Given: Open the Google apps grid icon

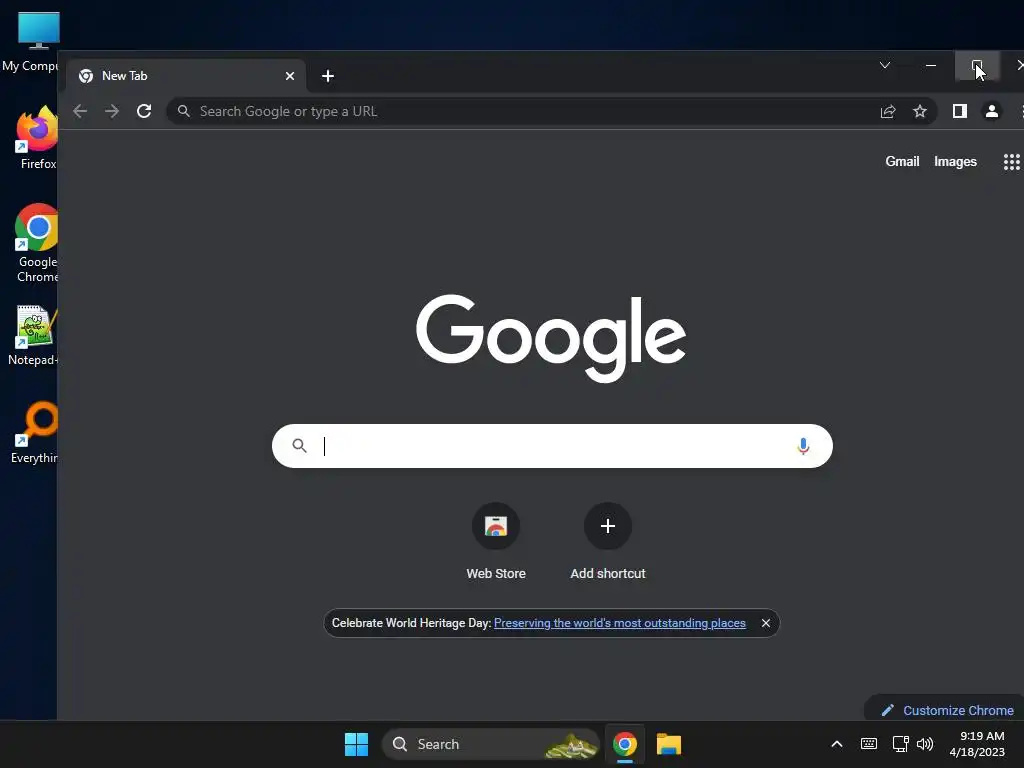Looking at the screenshot, I should [x=1011, y=162].
